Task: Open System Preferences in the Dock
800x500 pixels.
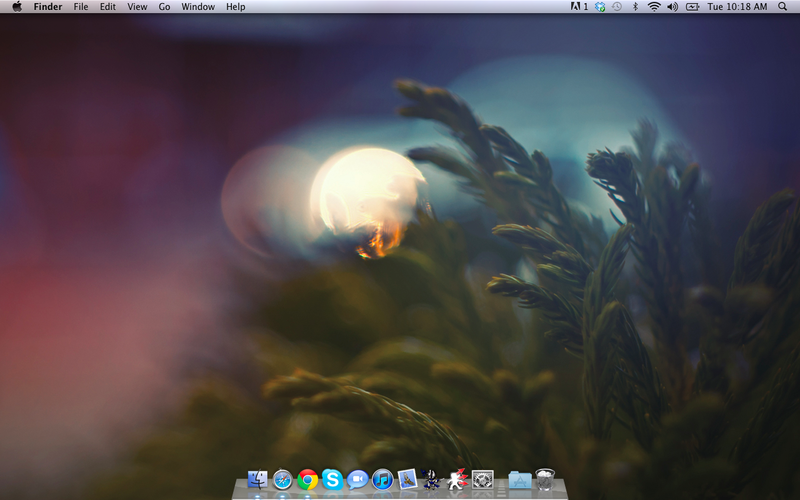Action: 483,480
